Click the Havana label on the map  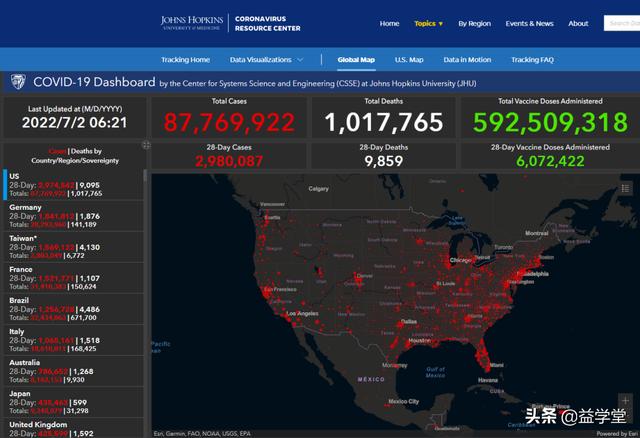(488, 380)
